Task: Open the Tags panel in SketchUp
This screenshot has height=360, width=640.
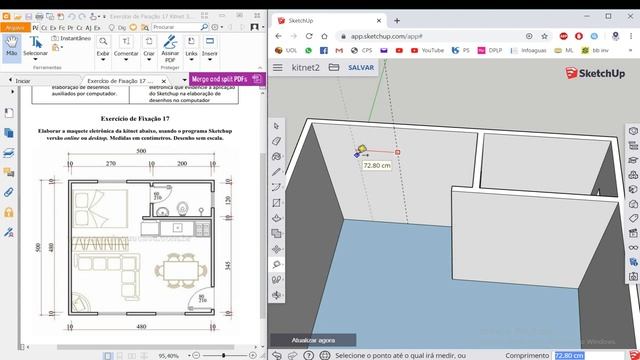Action: click(633, 218)
